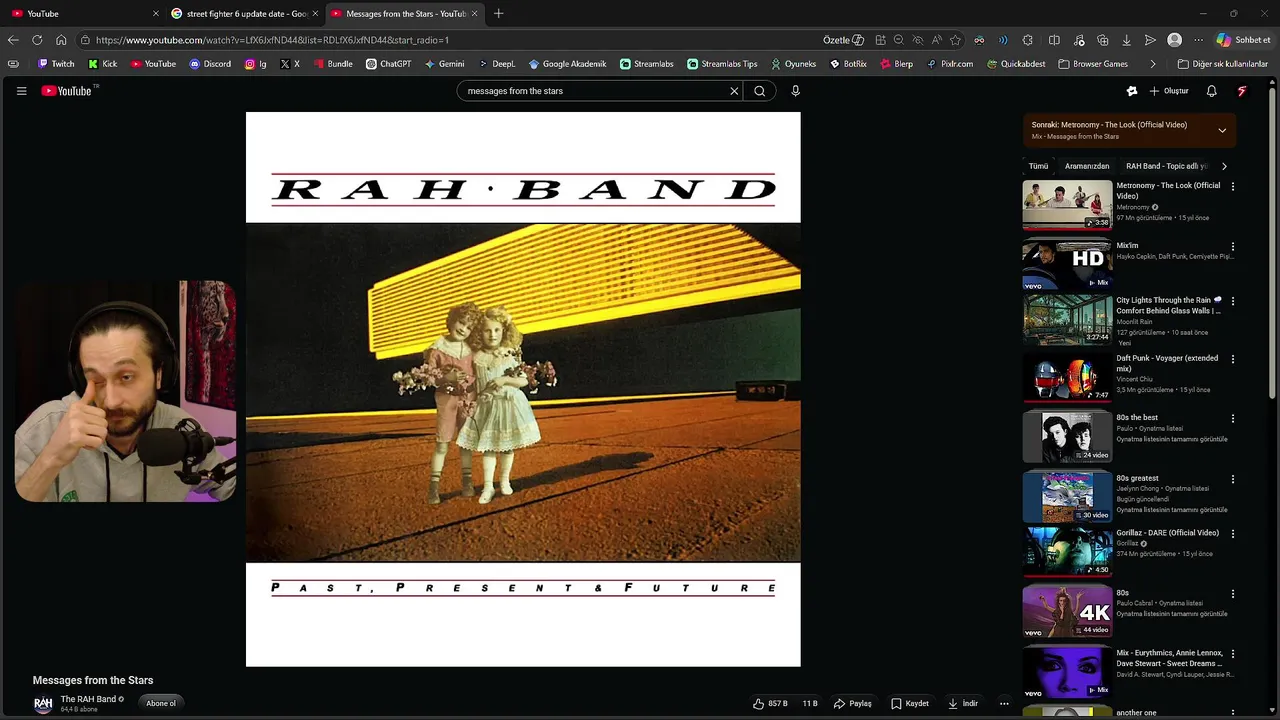1280x720 pixels.
Task: Reload the page with the refresh icon
Action: (37, 40)
